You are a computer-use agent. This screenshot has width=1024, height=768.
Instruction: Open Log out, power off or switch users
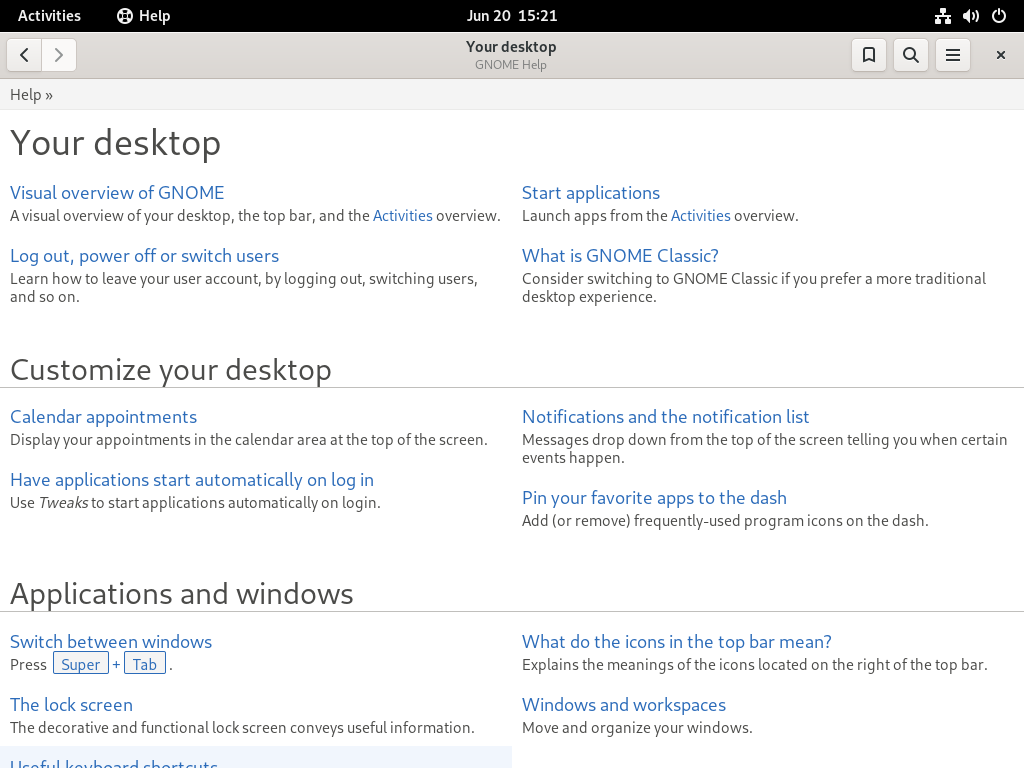click(x=144, y=256)
